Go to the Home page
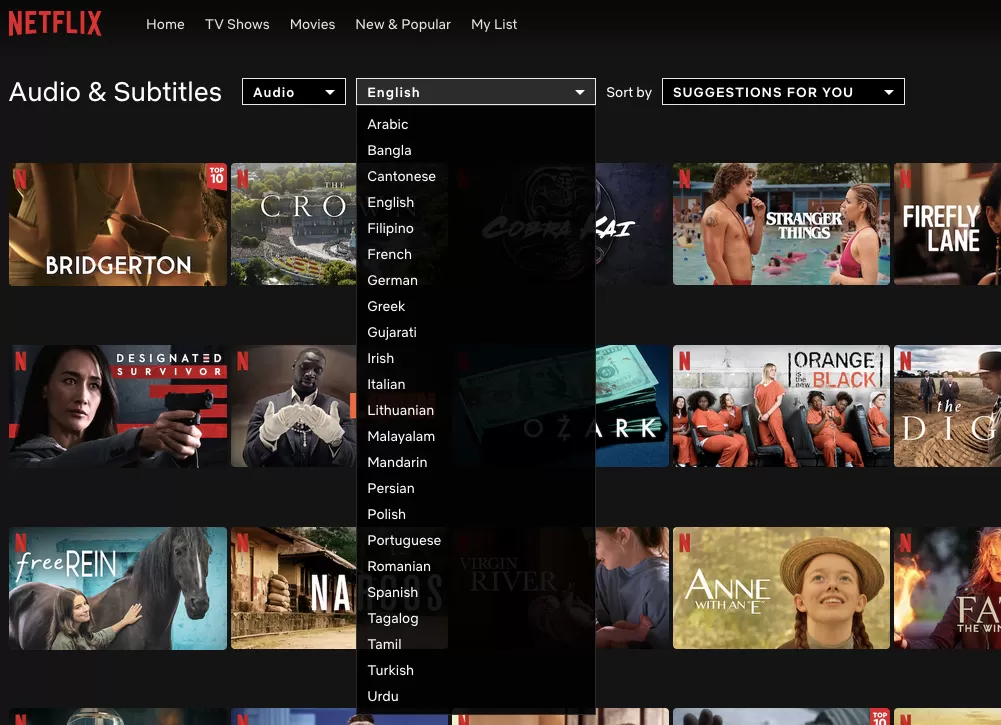Screen dimensions: 1001x725 165,24
